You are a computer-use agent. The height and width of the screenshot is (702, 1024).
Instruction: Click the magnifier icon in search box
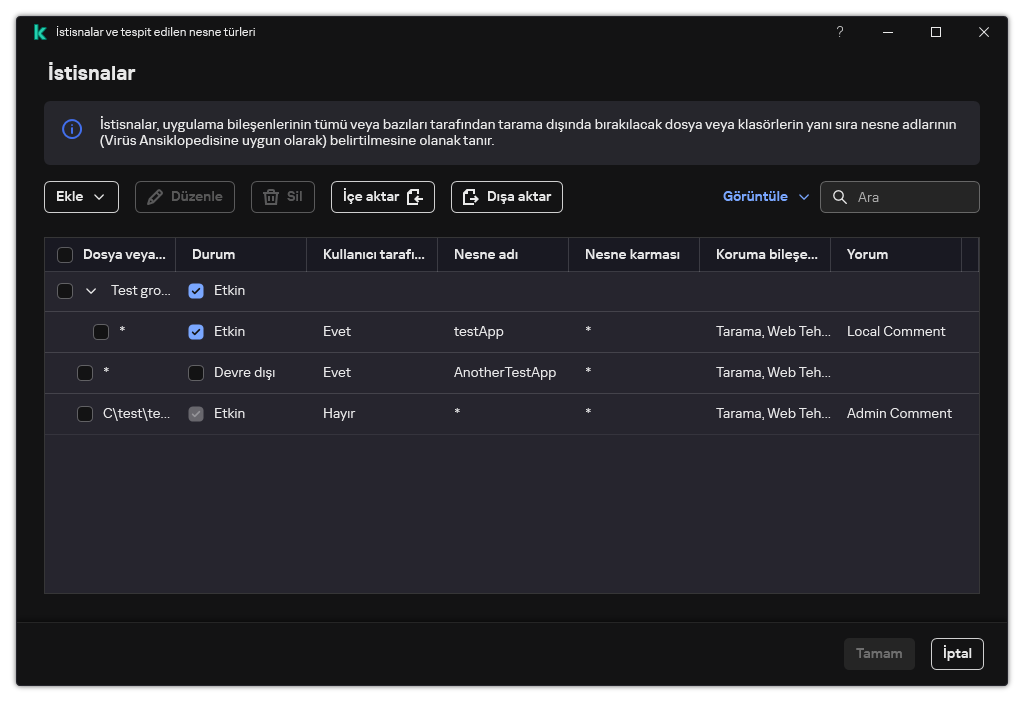[840, 197]
